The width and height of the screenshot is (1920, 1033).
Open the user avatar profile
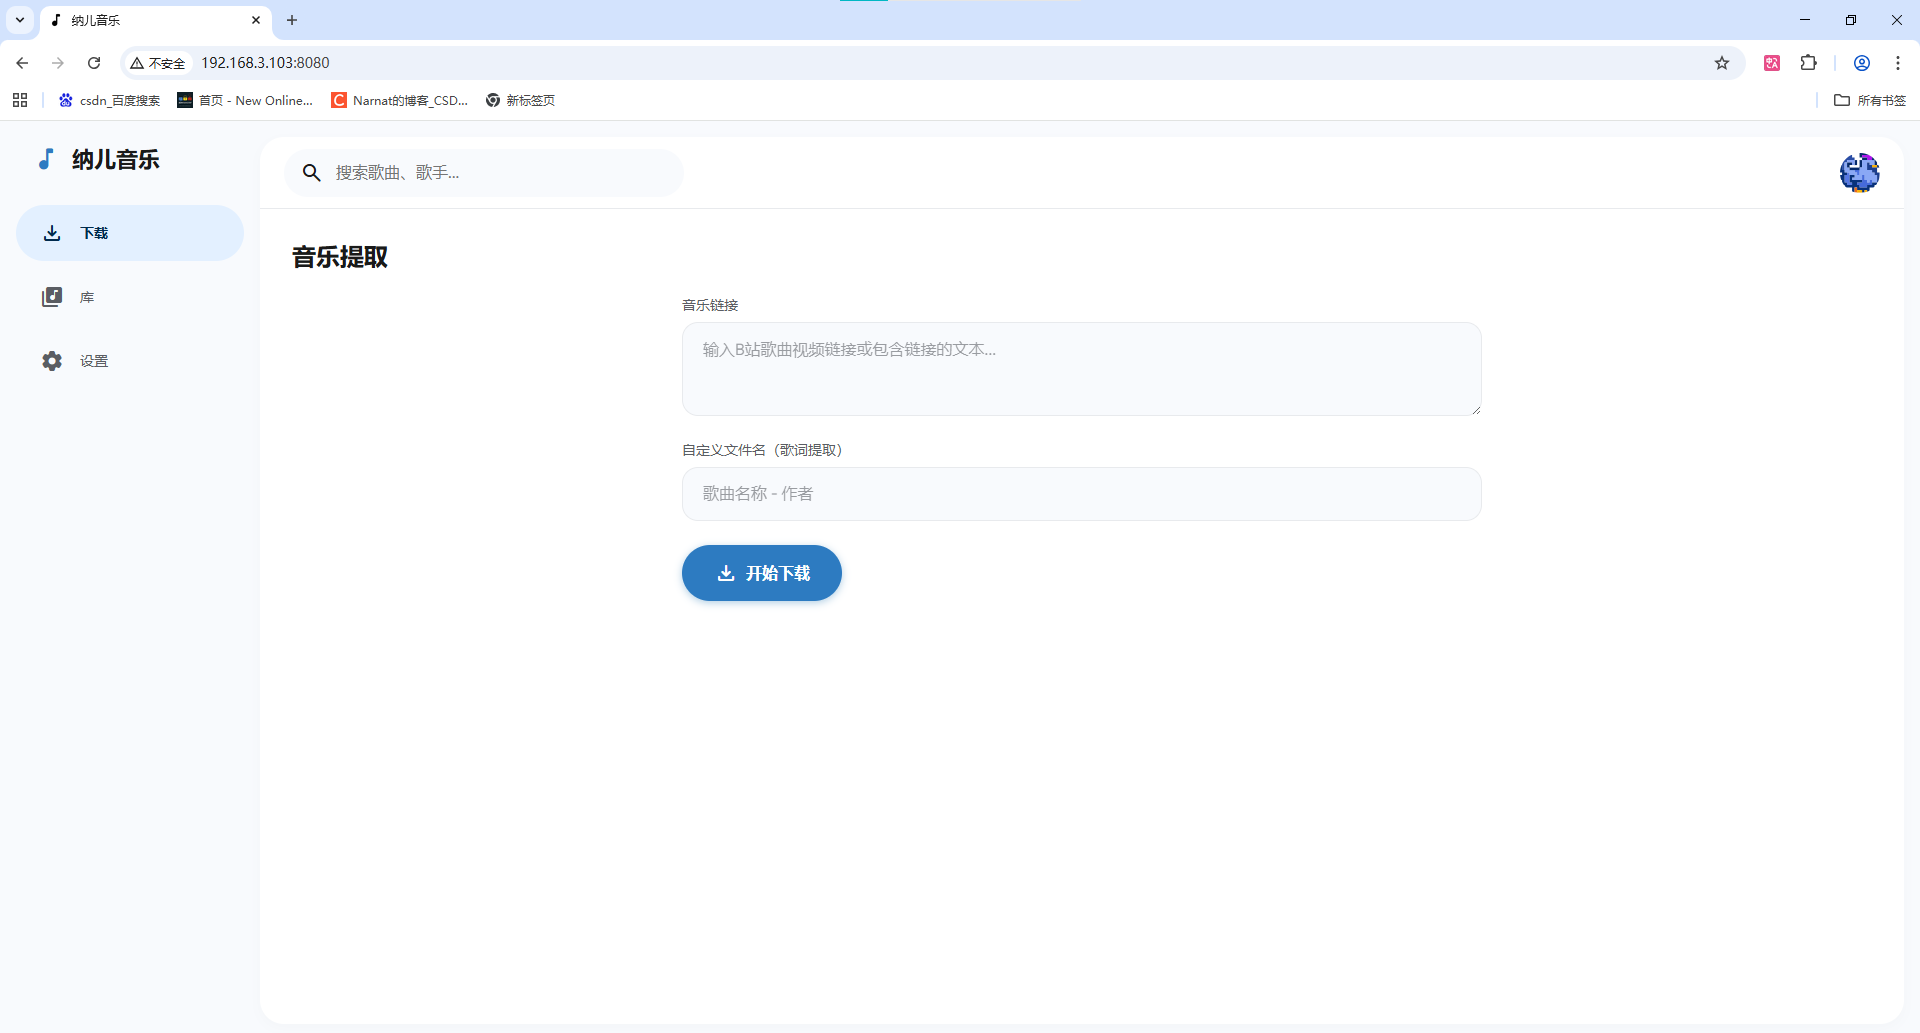tap(1860, 173)
